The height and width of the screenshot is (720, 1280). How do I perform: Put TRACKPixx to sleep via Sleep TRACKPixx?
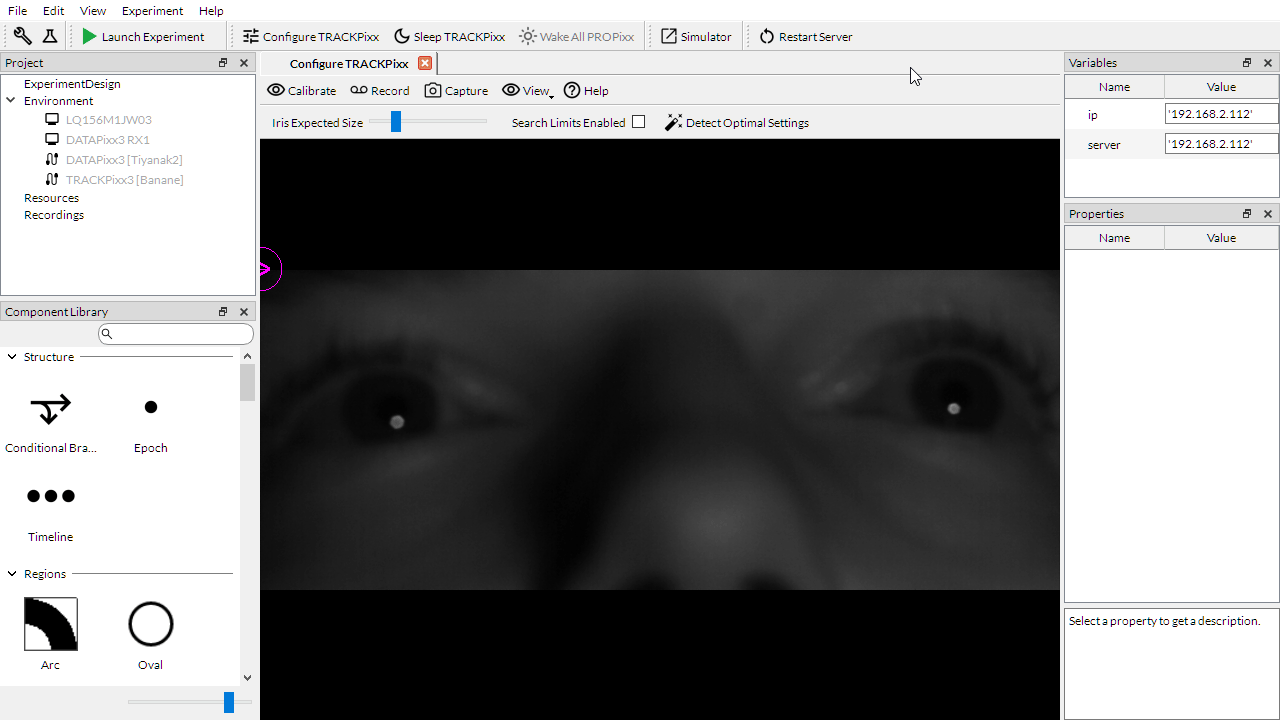(448, 36)
